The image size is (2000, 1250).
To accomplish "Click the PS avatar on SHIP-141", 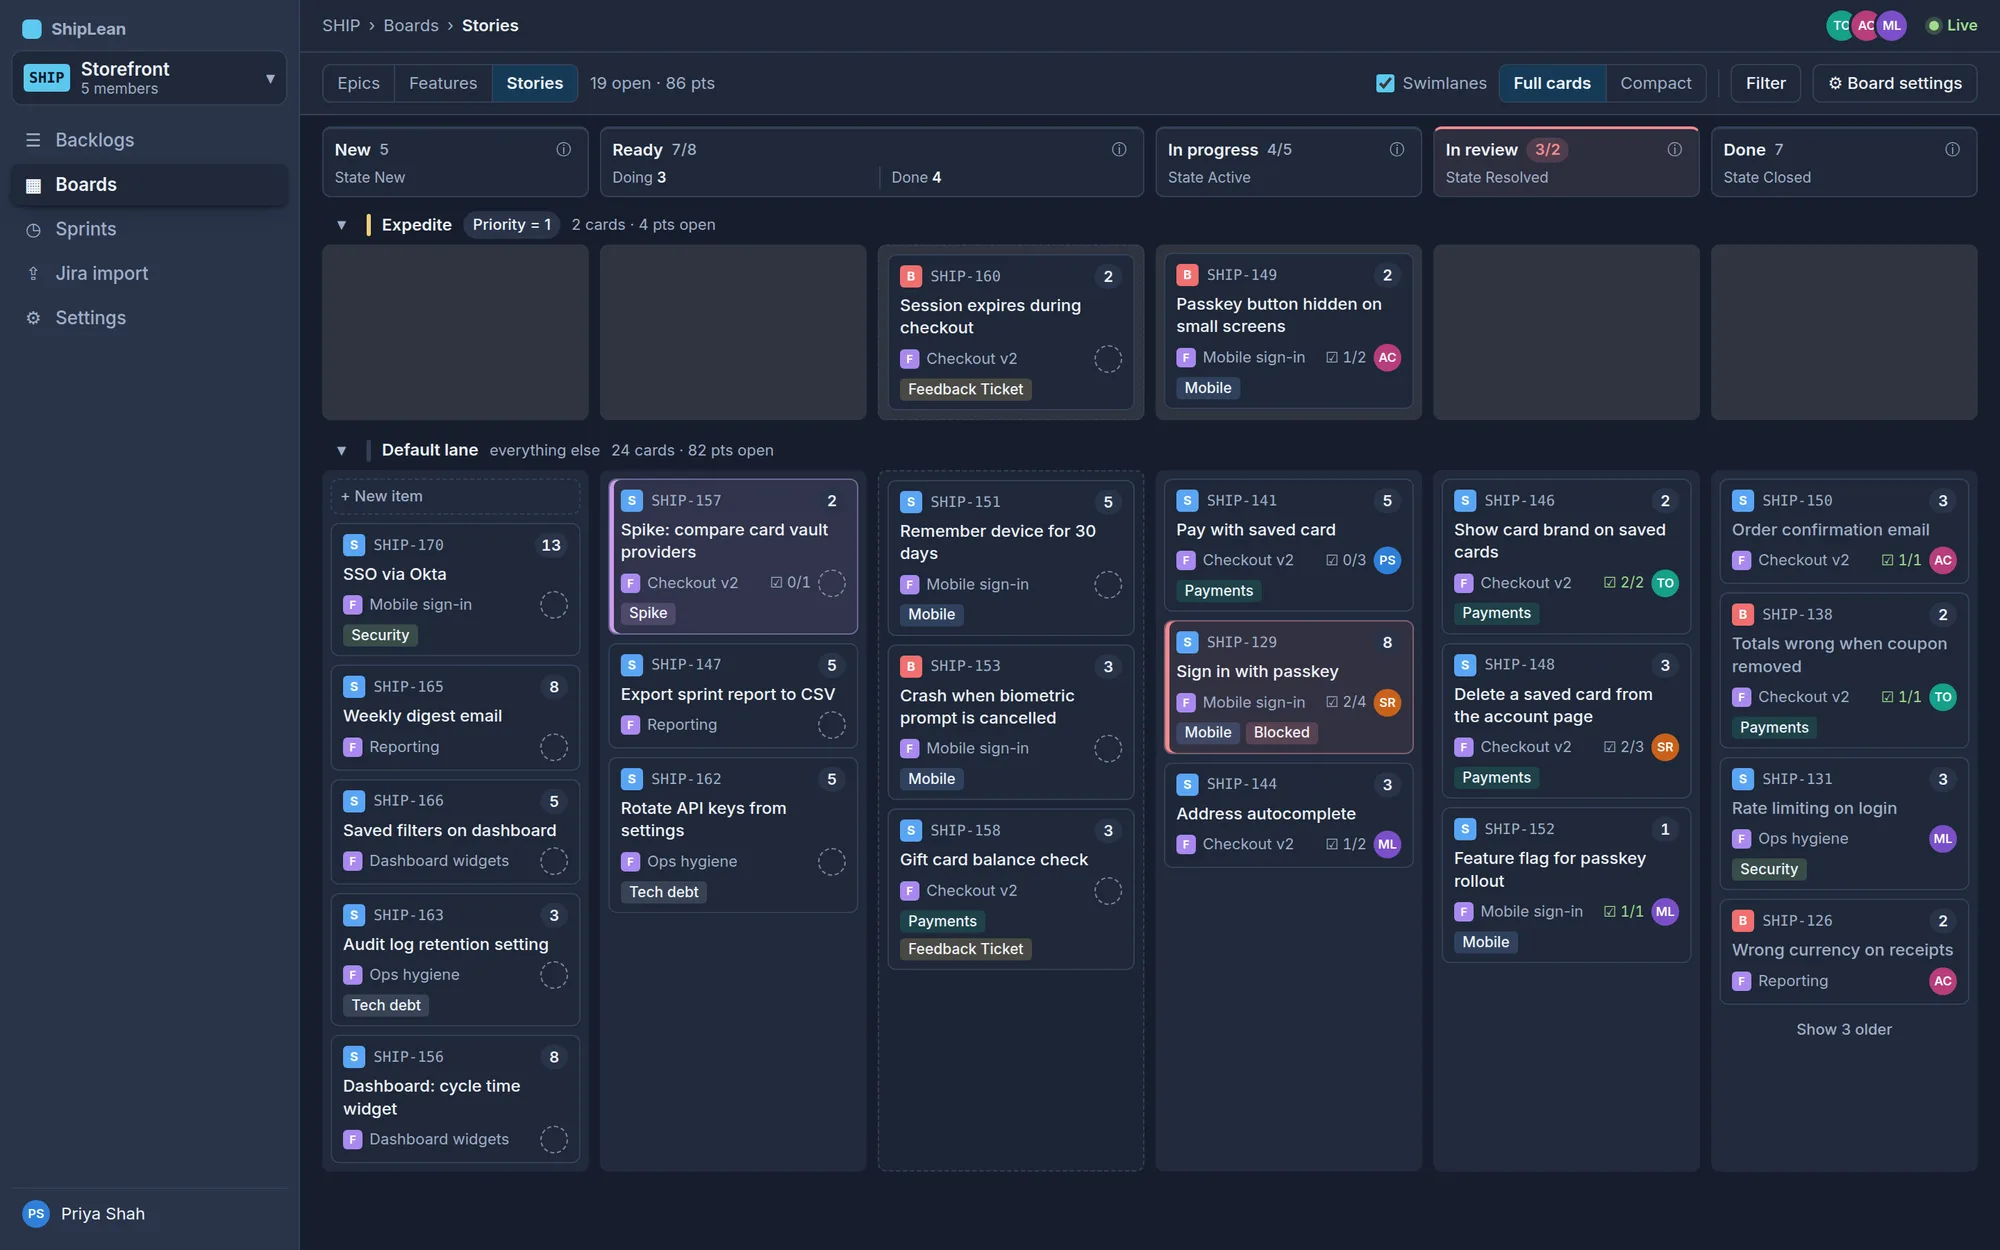I will pos(1387,561).
